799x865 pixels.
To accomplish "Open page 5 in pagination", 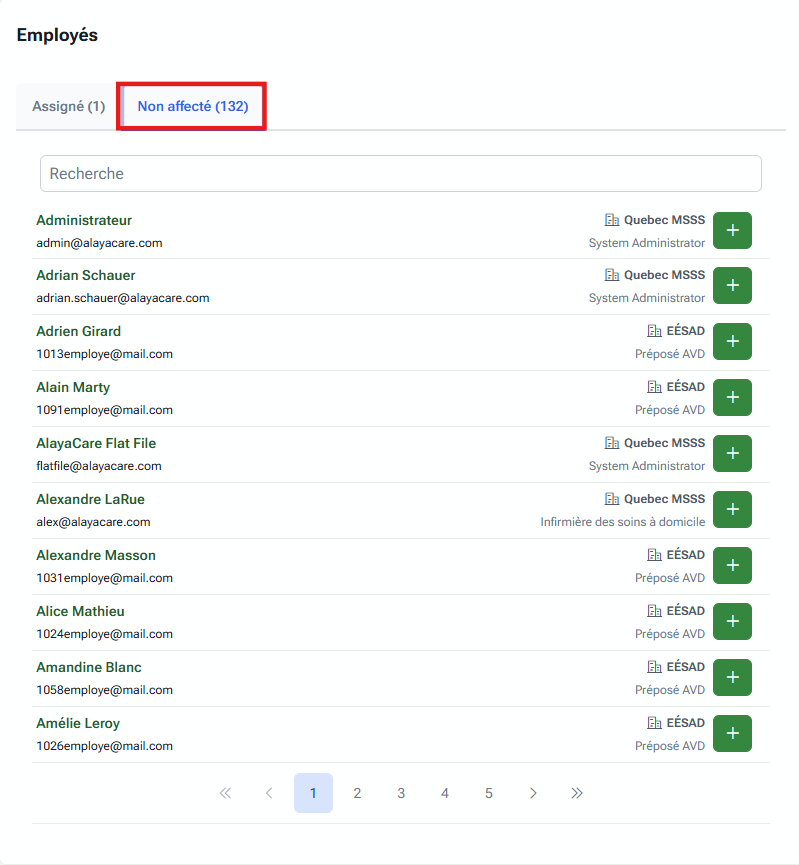I will point(489,793).
